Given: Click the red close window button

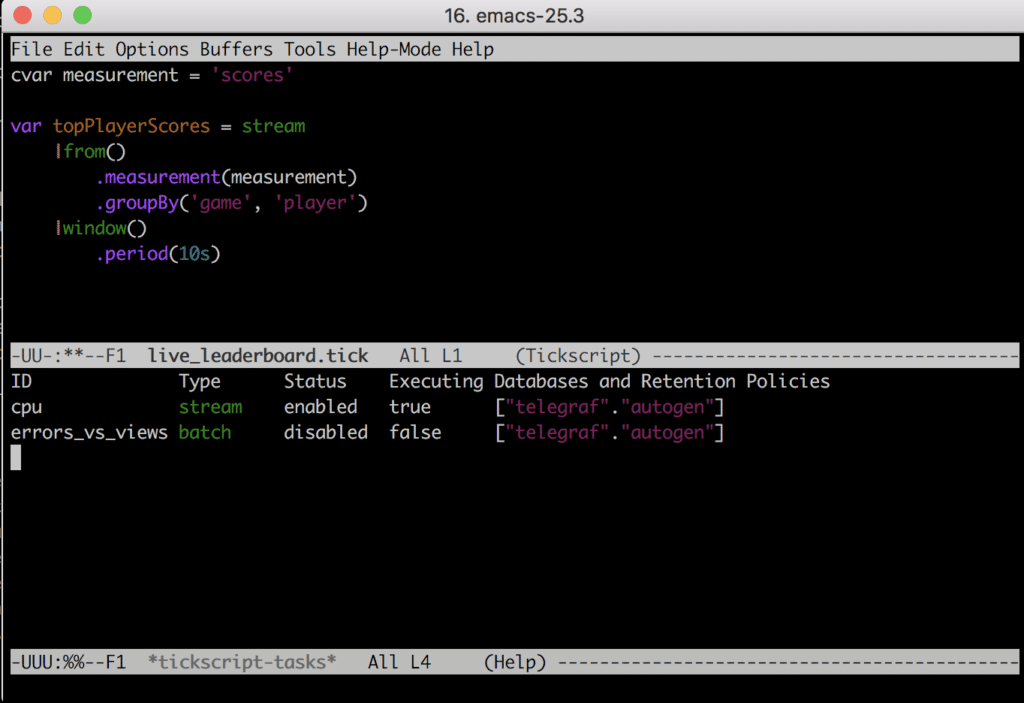Looking at the screenshot, I should pyautogui.click(x=23, y=15).
